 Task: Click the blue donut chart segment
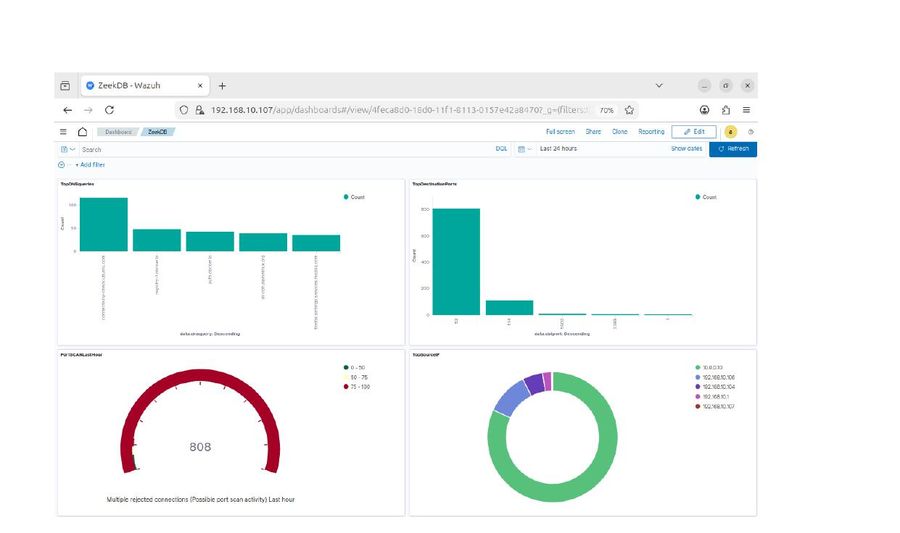(511, 397)
